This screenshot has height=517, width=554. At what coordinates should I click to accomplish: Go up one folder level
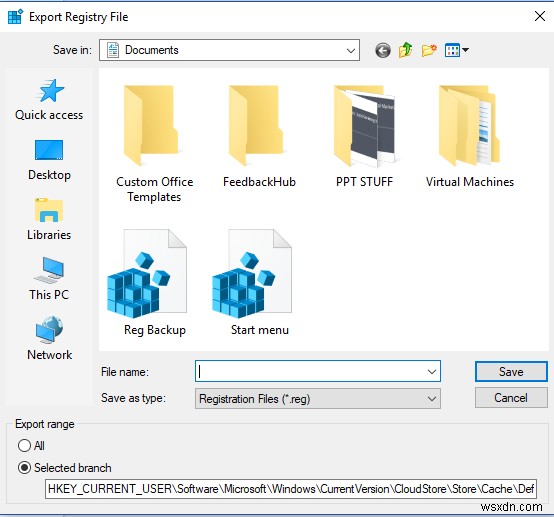coord(406,50)
